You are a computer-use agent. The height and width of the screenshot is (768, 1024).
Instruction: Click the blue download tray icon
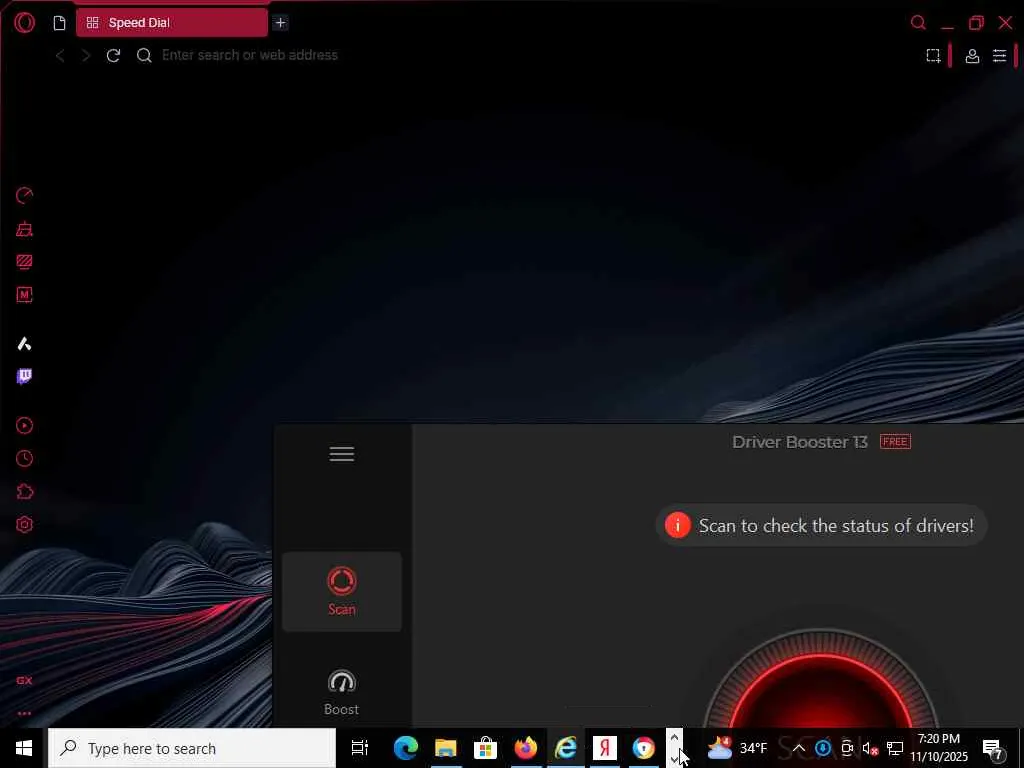(823, 748)
